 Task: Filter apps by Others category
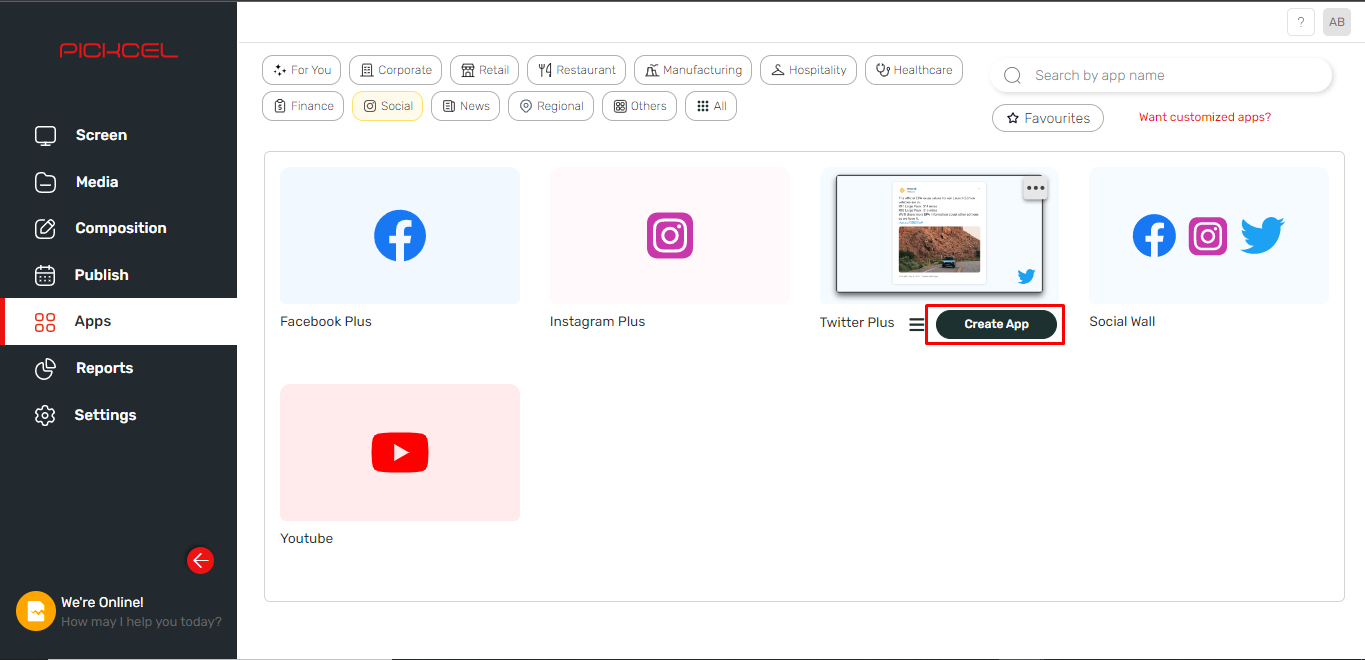point(639,106)
